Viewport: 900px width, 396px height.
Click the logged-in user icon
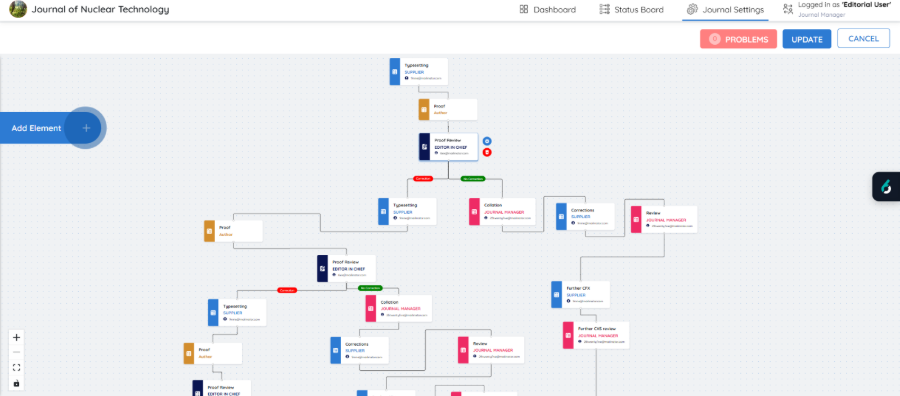[788, 9]
